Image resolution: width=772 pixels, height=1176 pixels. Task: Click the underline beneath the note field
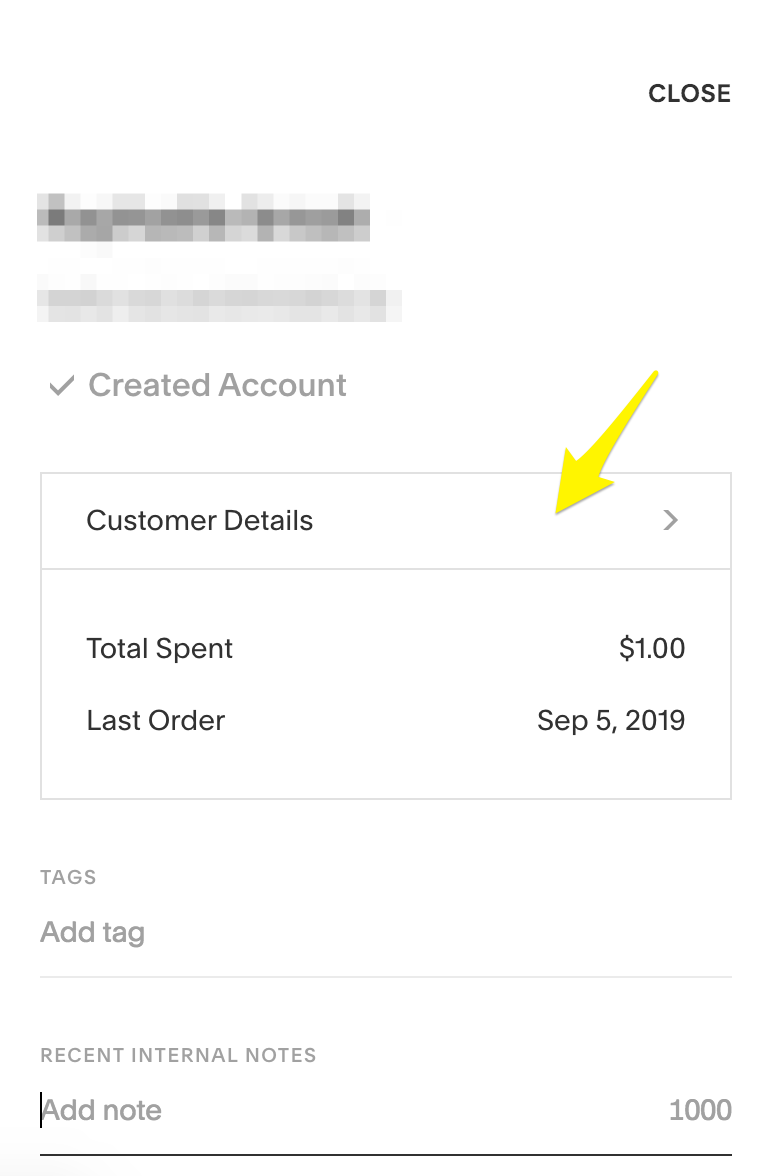click(x=385, y=1155)
